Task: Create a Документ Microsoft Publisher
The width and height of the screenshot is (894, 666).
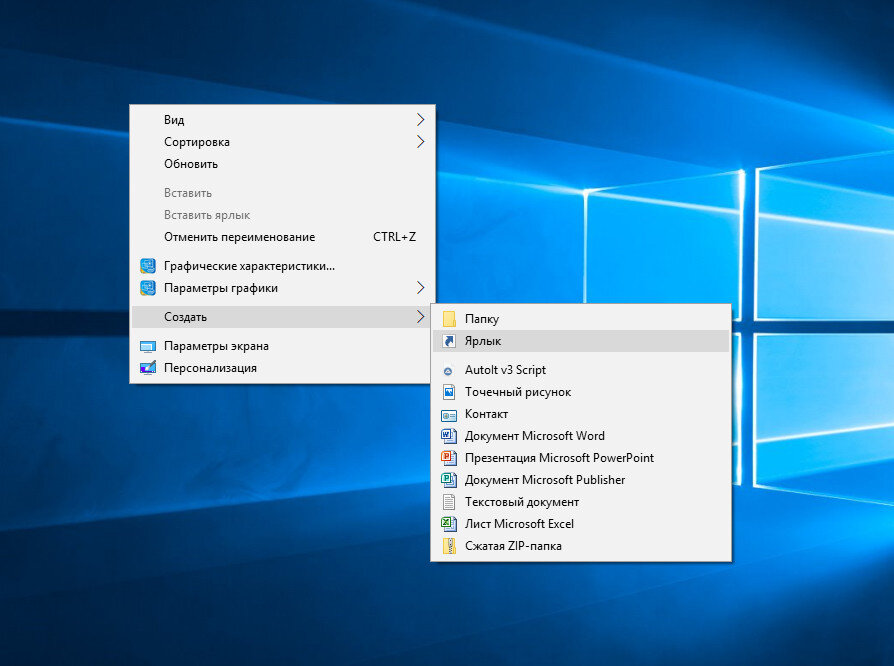Action: 581,480
